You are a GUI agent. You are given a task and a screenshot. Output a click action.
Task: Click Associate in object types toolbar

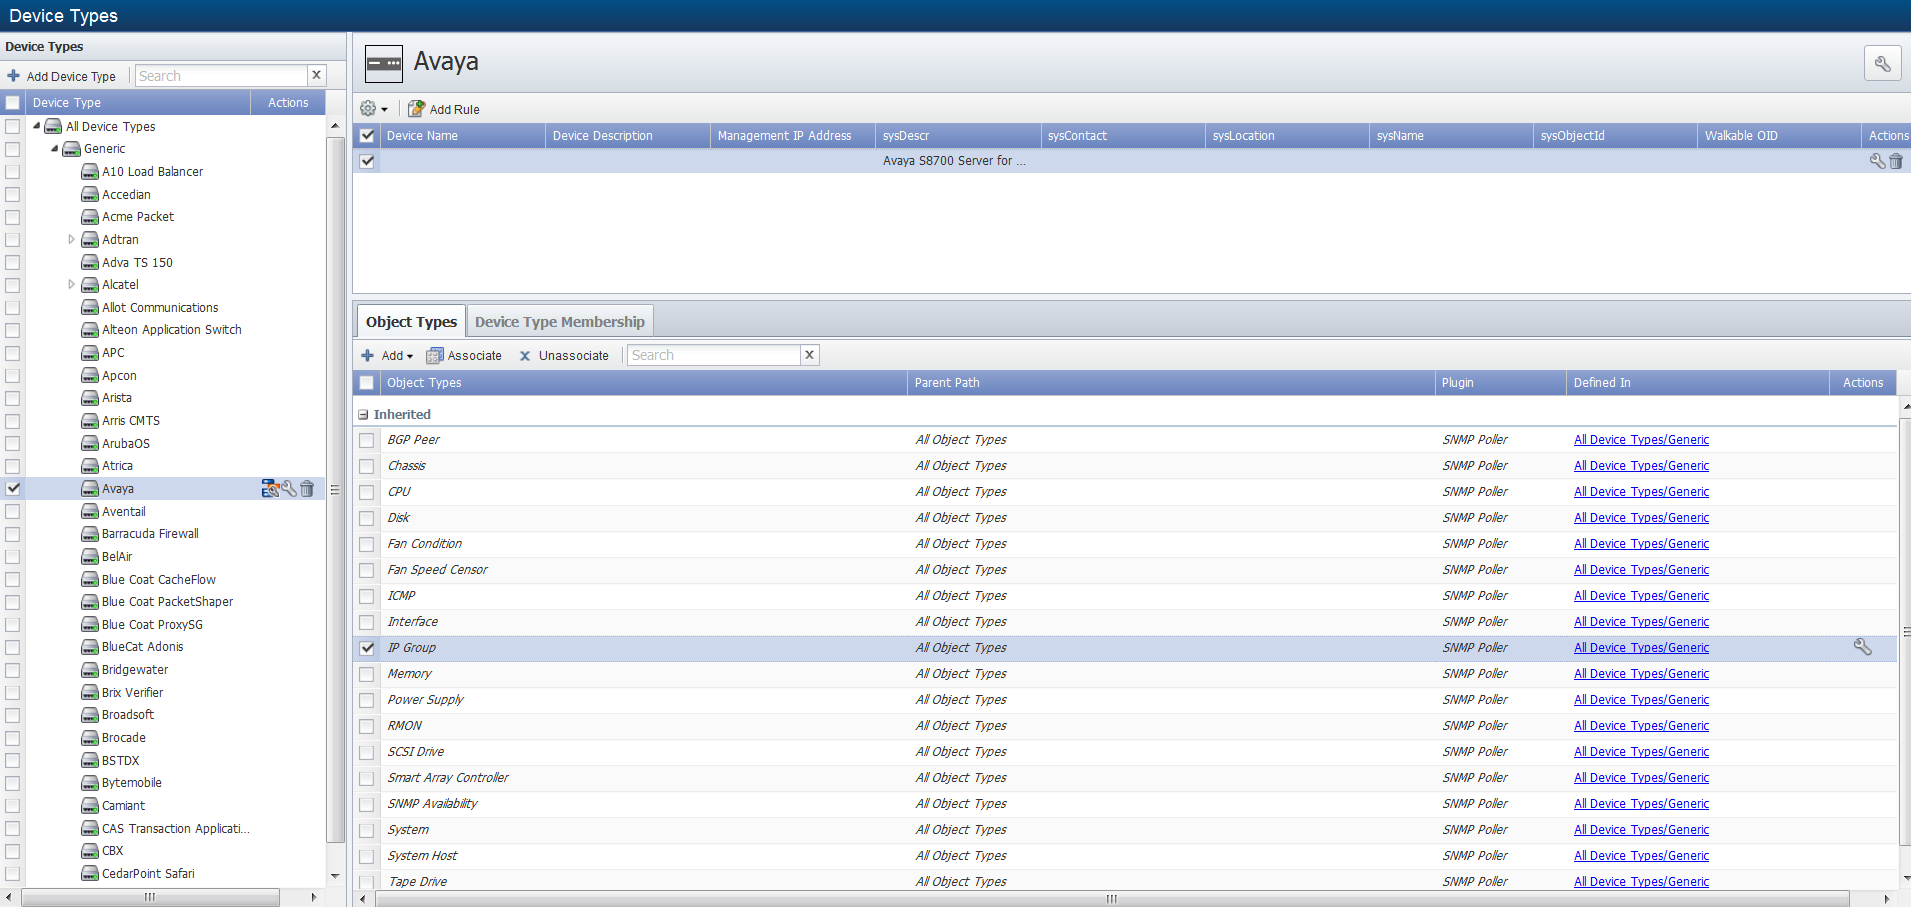click(464, 355)
